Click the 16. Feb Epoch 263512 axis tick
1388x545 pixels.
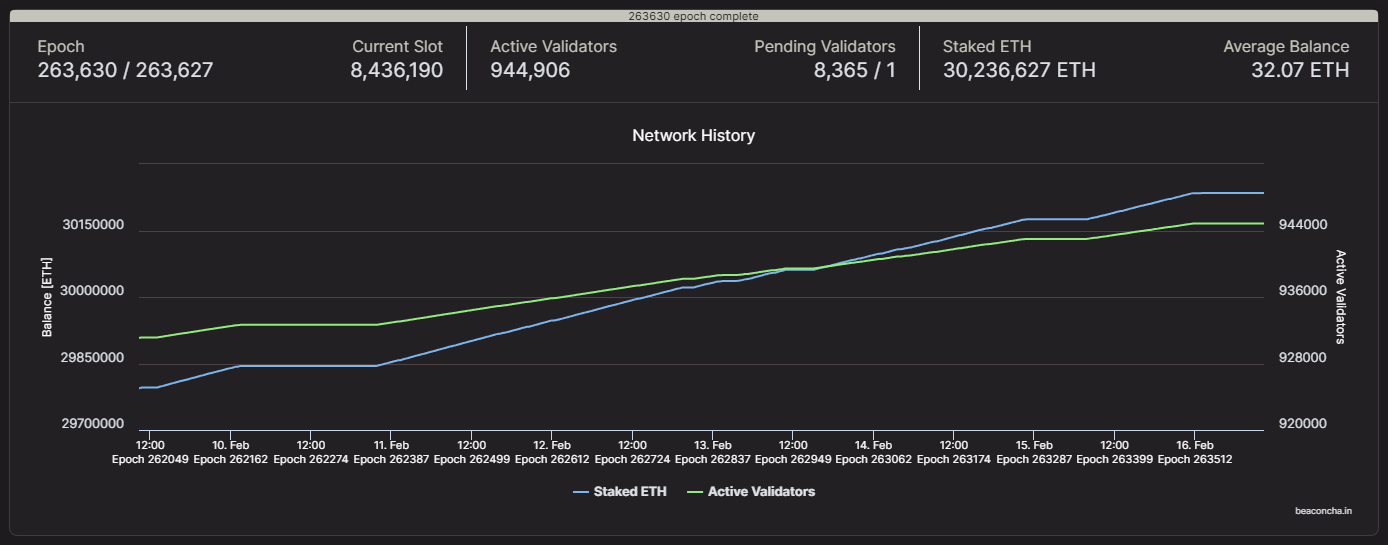1195,452
